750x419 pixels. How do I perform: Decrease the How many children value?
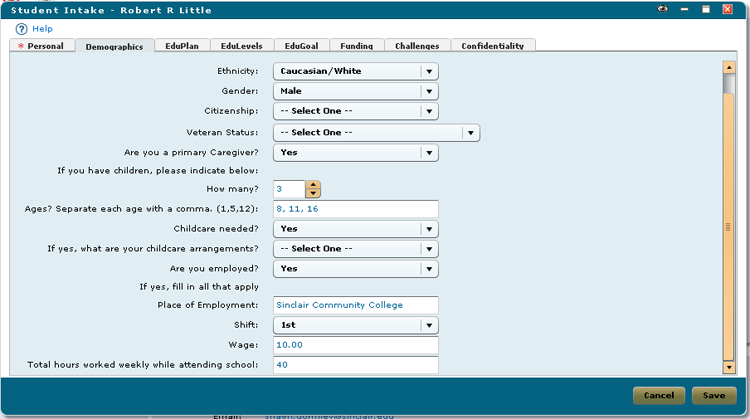point(313,193)
